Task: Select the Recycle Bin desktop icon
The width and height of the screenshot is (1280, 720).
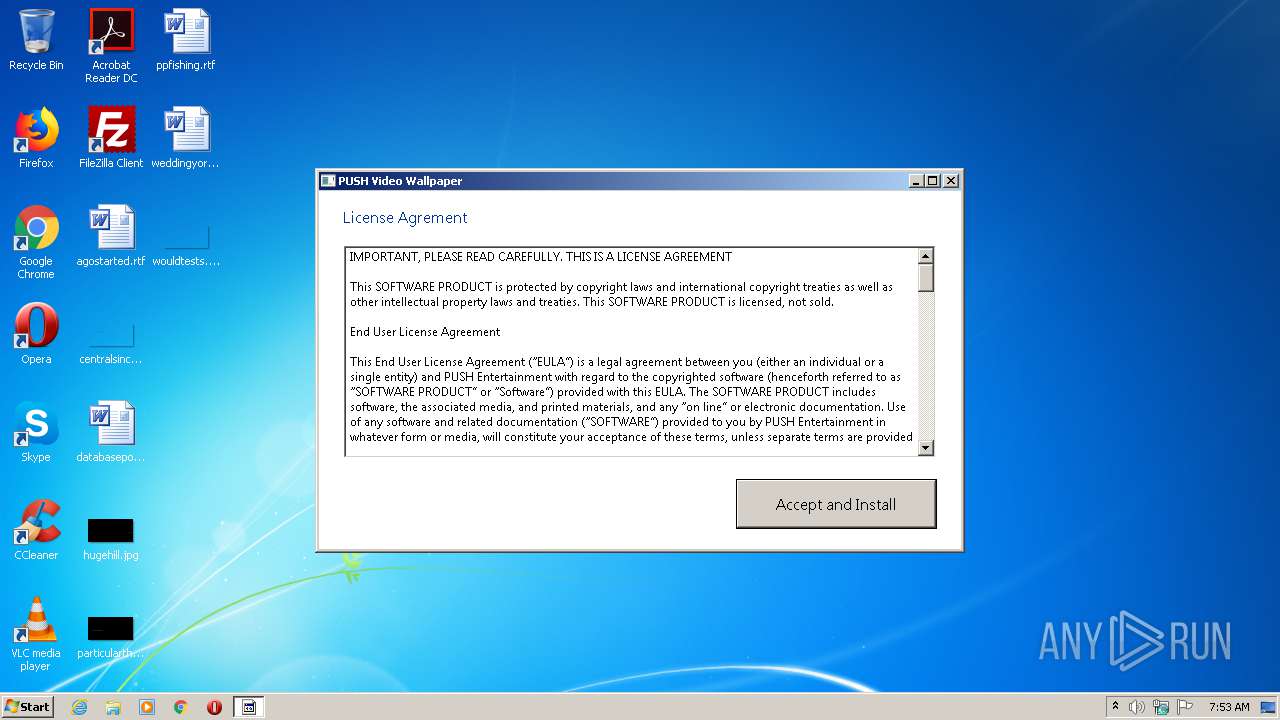Action: pos(36,40)
